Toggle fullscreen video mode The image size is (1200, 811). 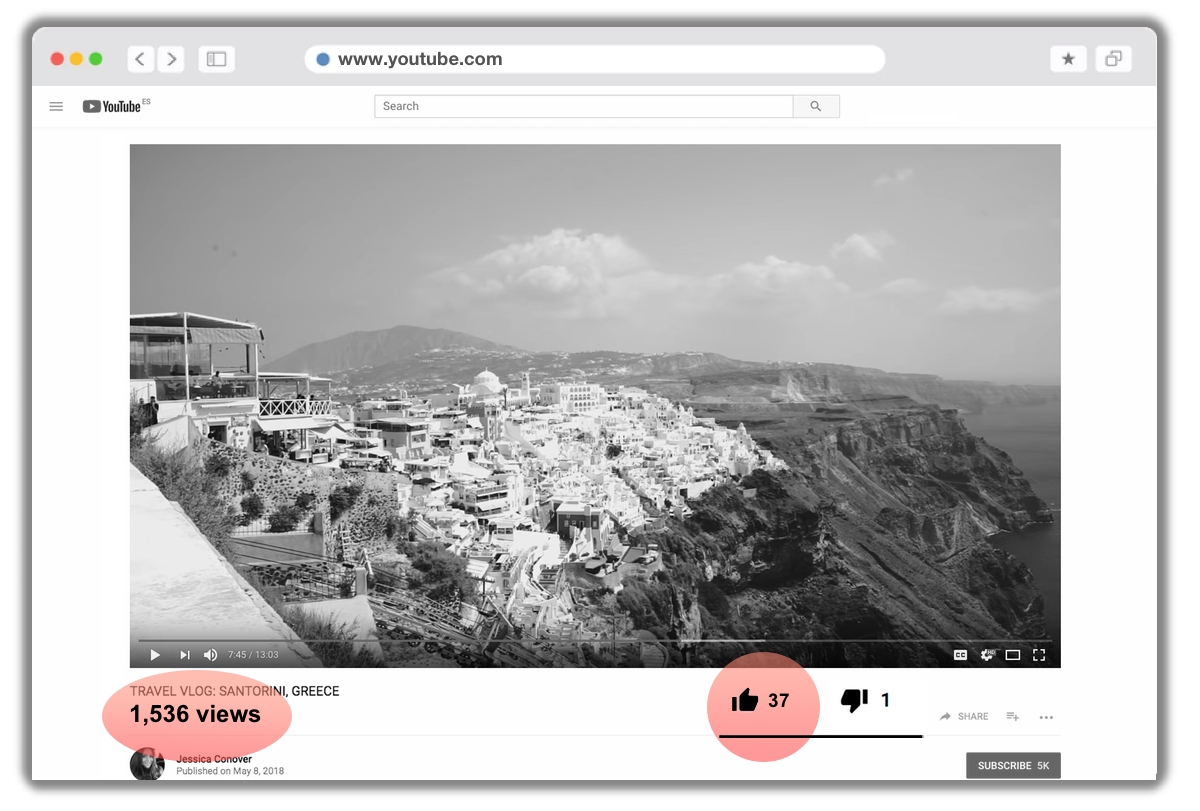pos(1039,655)
